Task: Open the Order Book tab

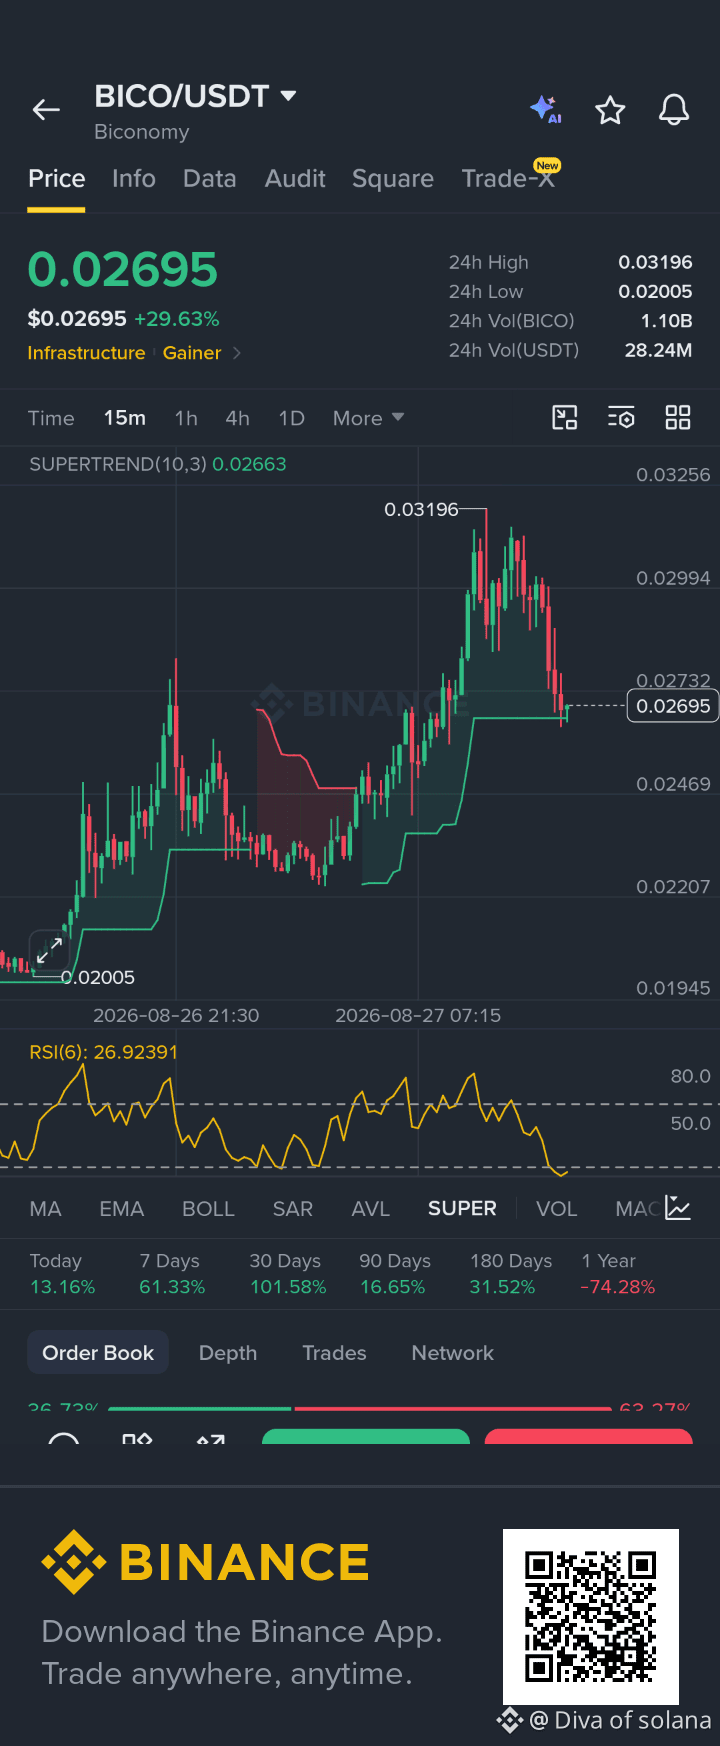Action: 98,1353
